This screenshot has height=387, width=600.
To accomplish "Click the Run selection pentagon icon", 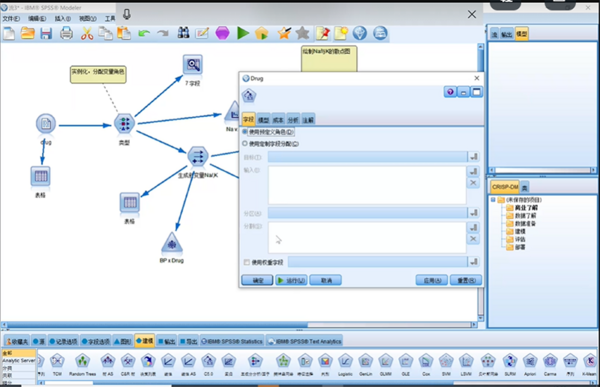I will 262,33.
